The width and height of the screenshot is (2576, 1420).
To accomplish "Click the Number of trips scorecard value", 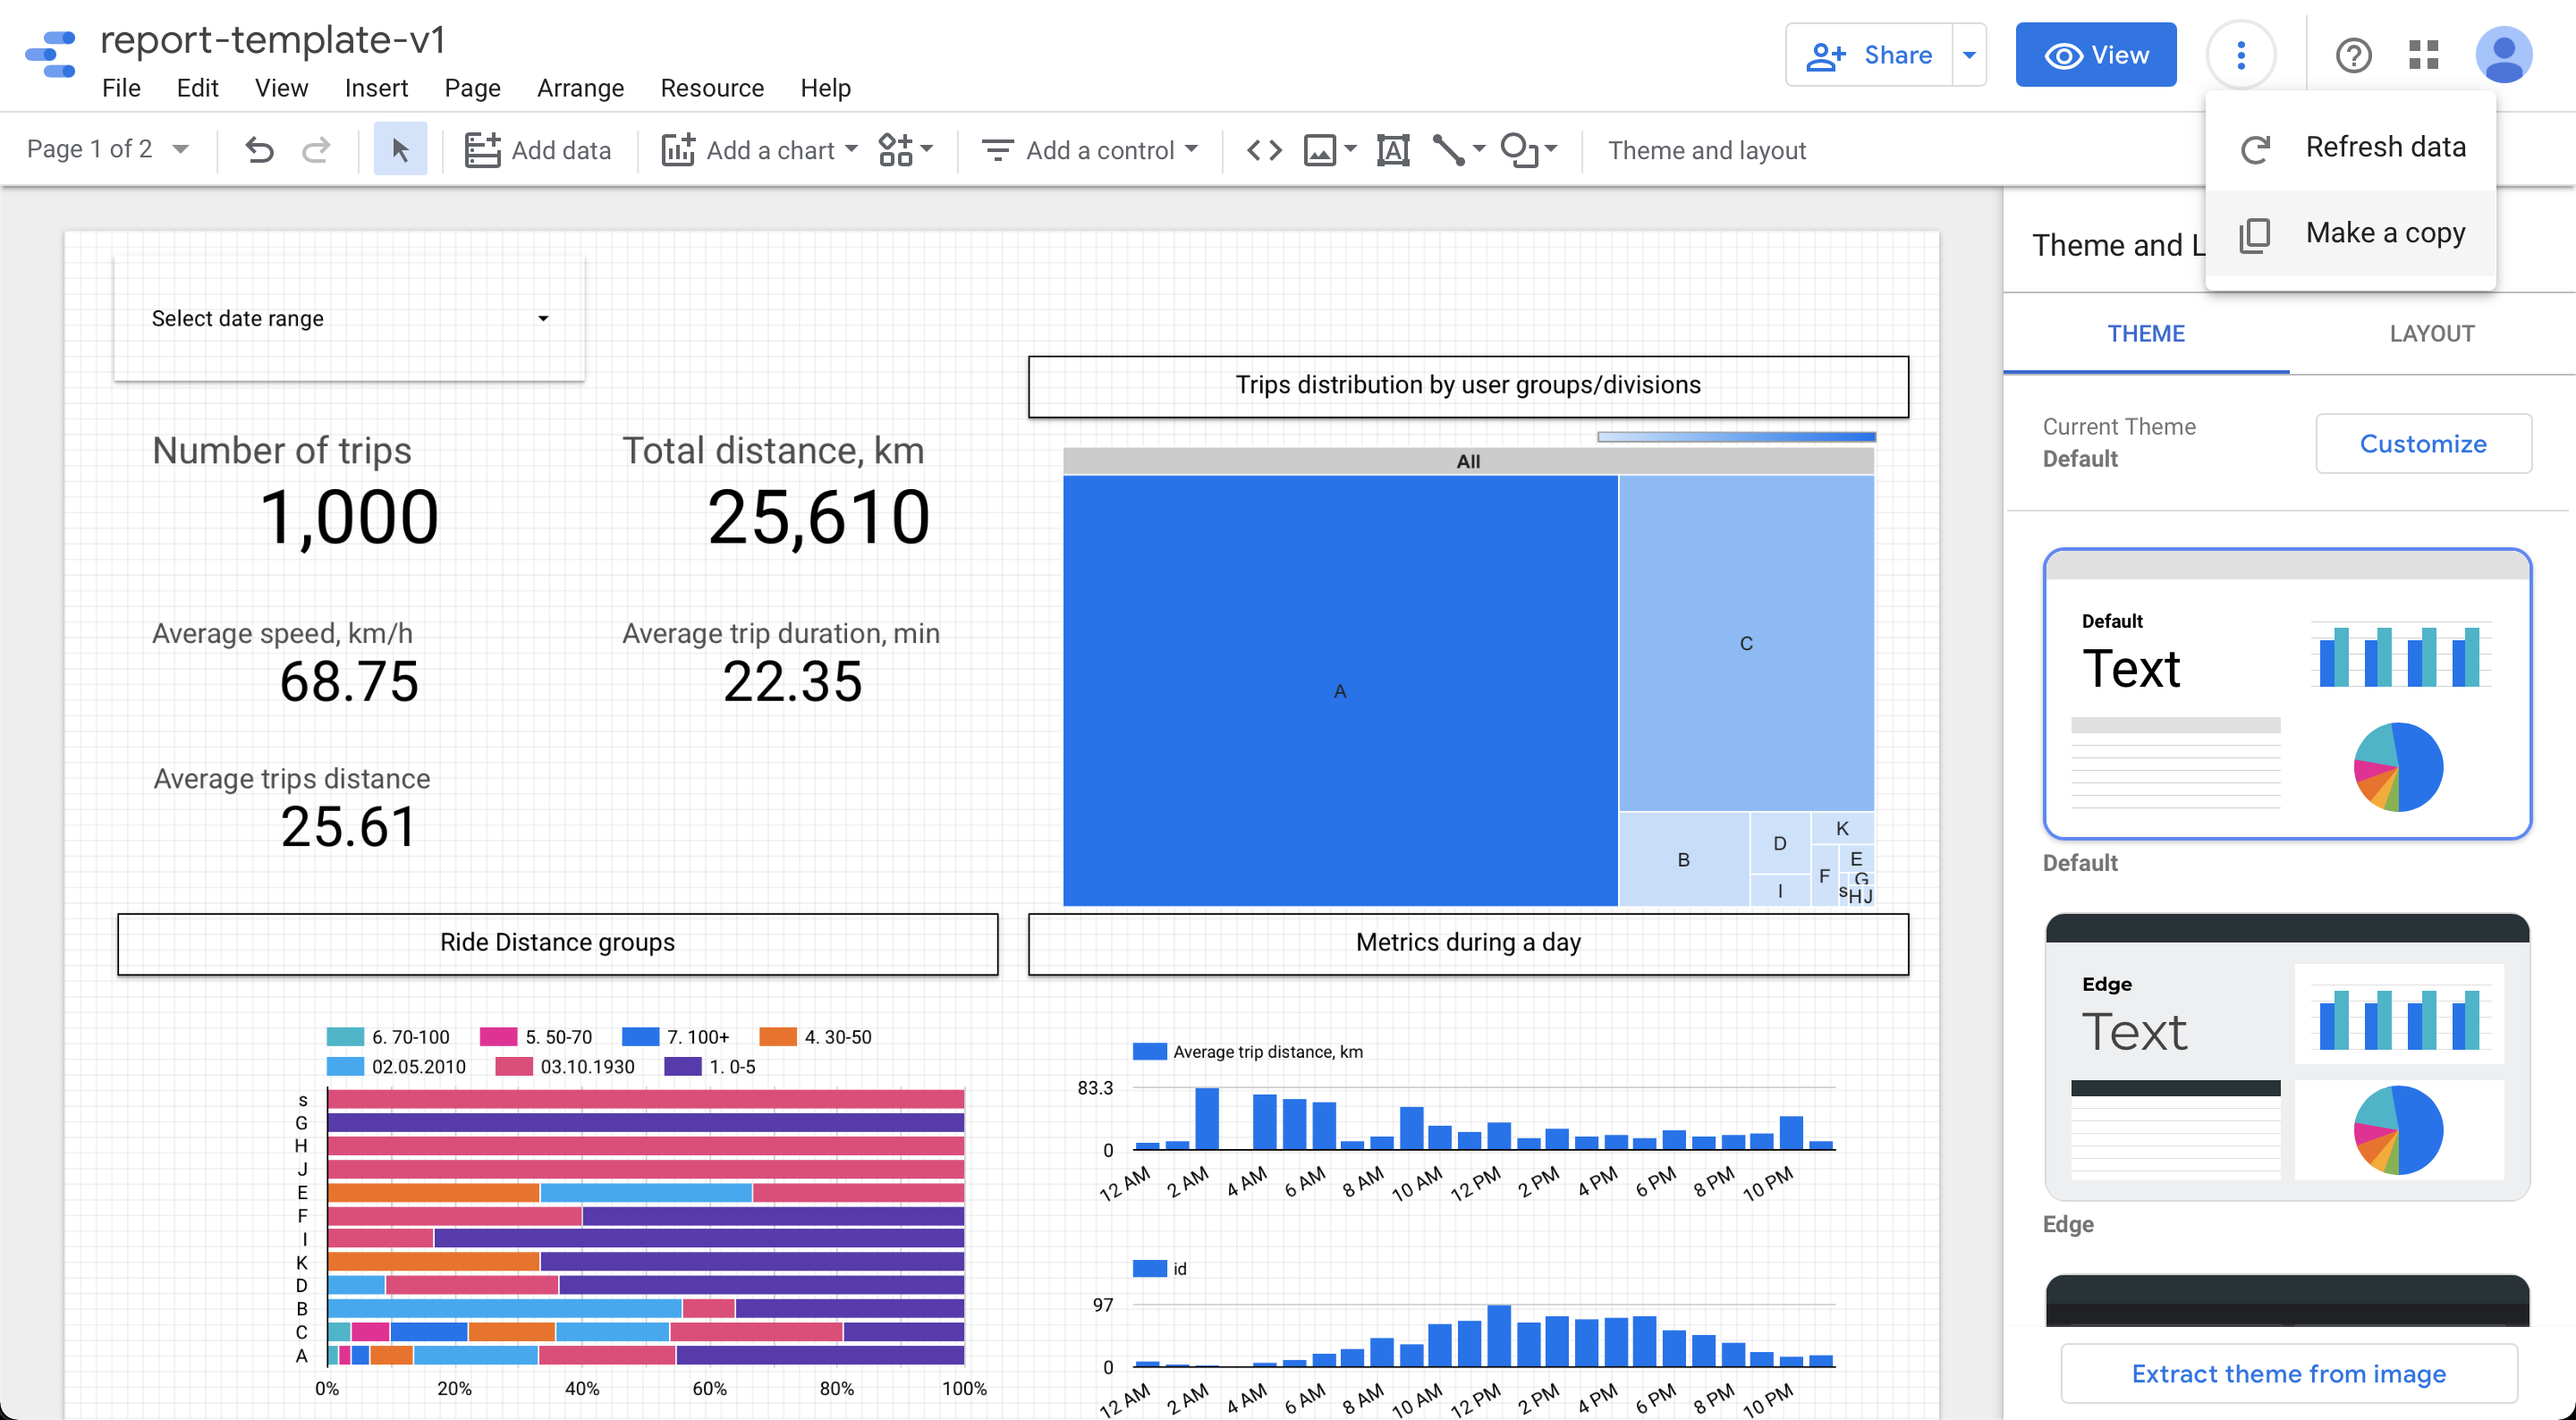I will click(349, 518).
